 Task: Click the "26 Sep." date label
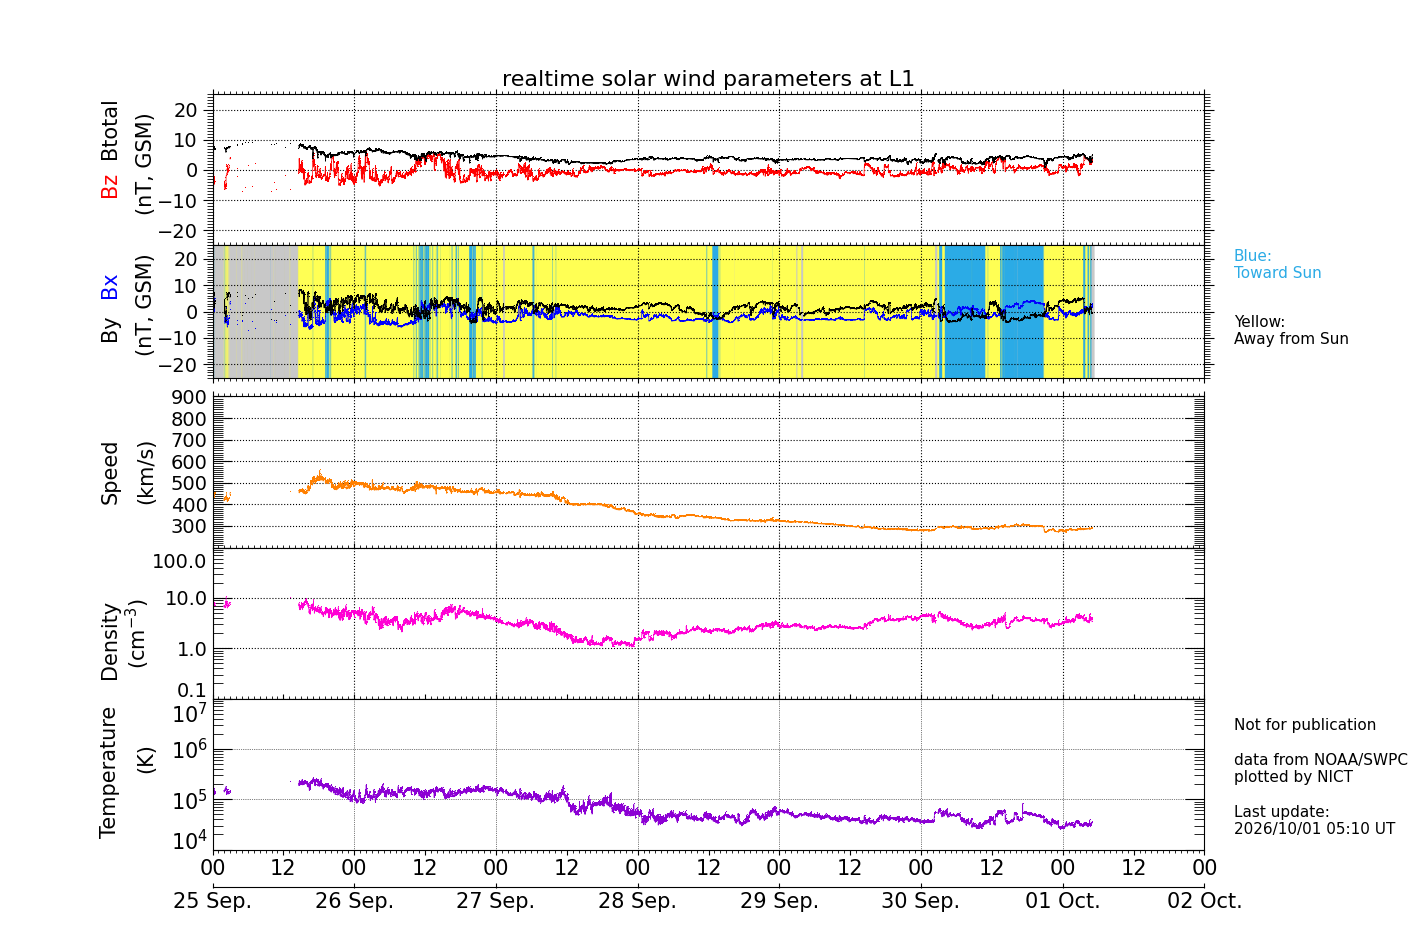tap(354, 901)
